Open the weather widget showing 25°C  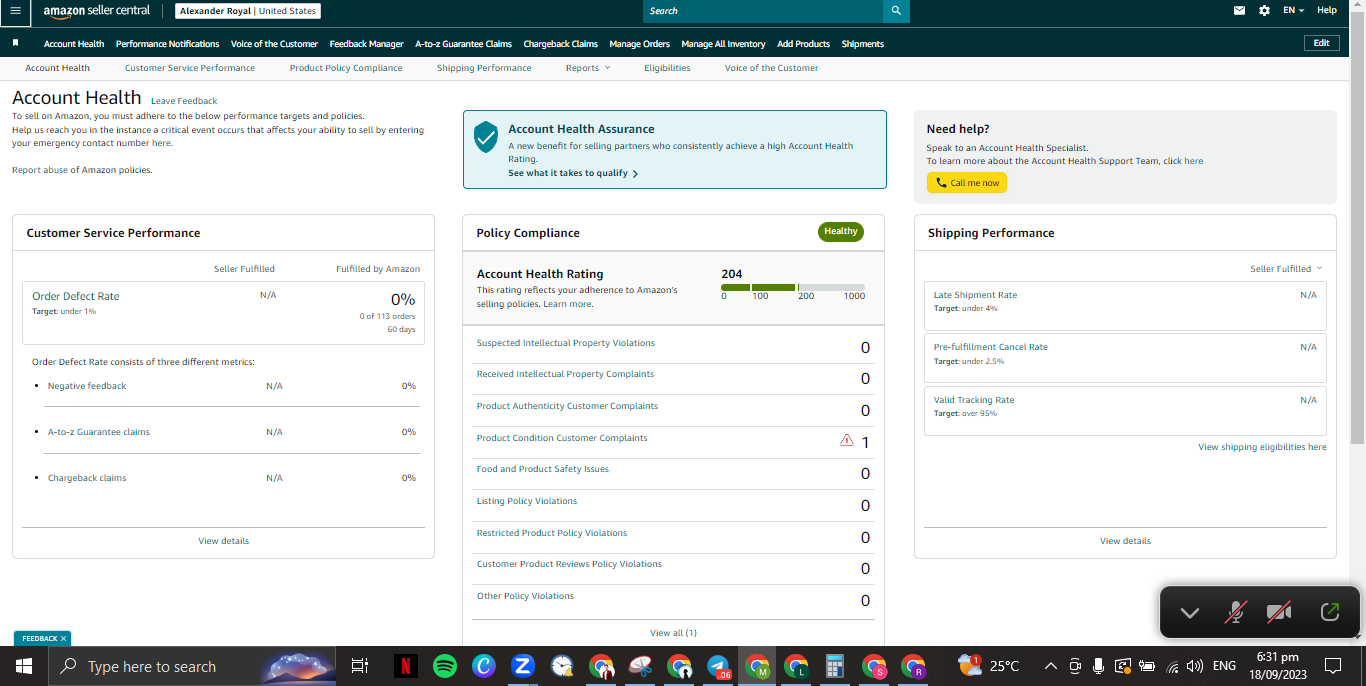[x=988, y=666]
